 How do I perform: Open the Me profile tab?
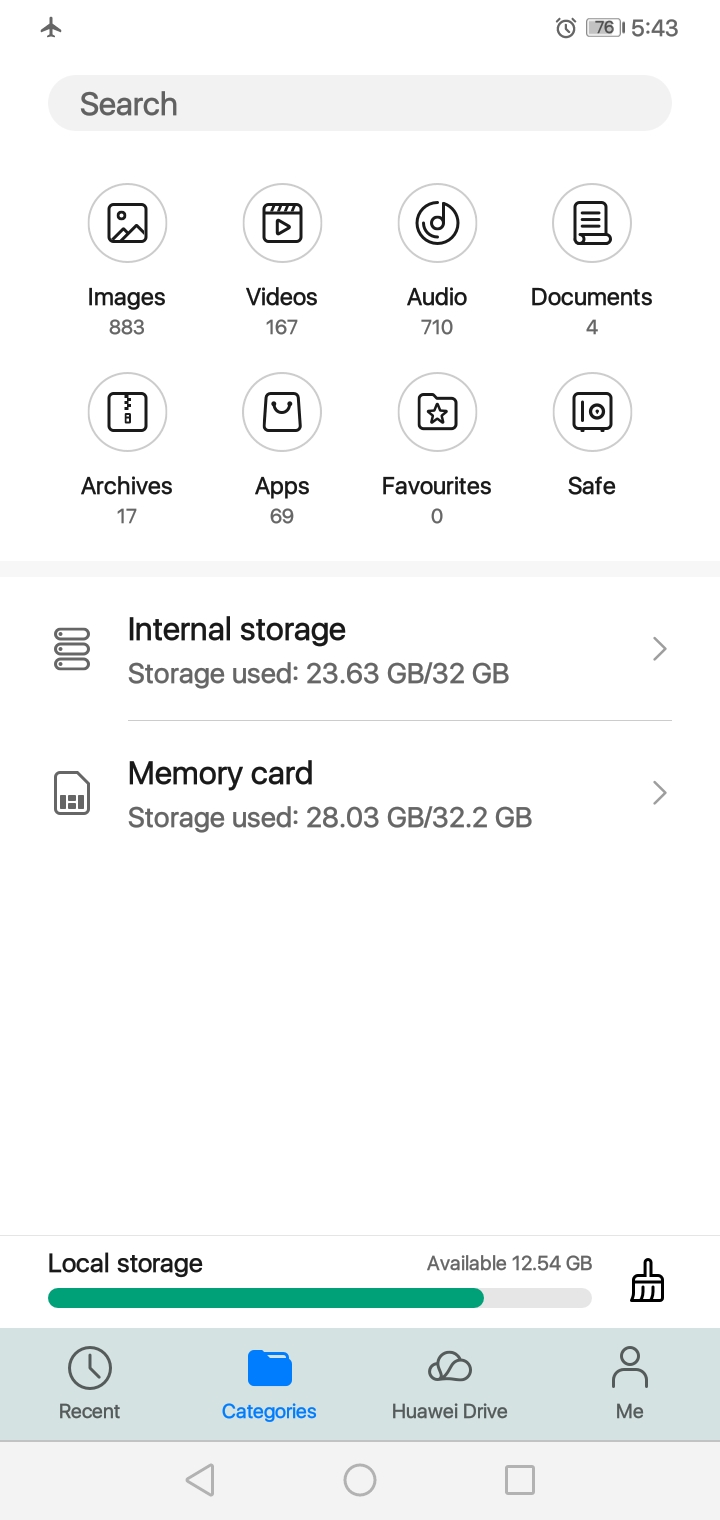[630, 1384]
